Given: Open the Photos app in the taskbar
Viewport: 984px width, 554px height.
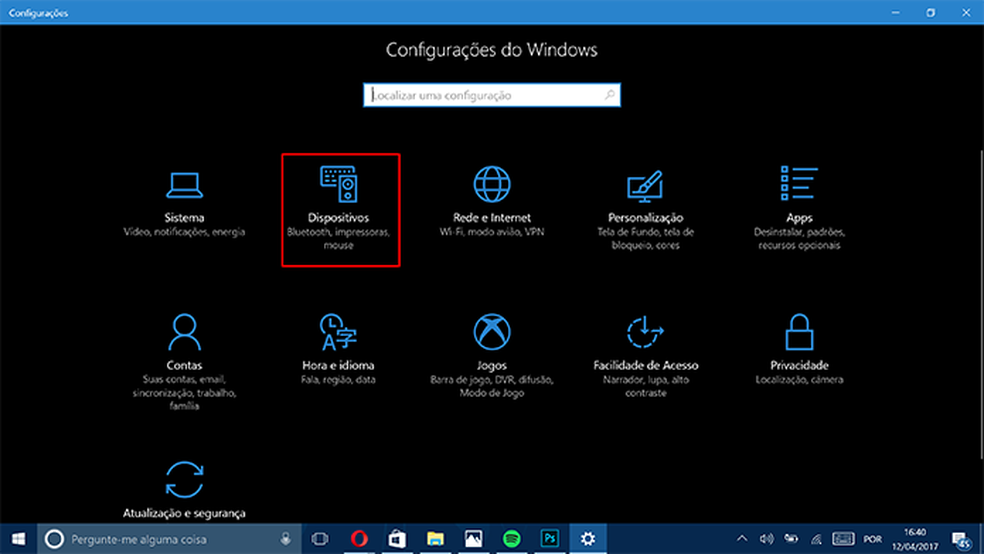Looking at the screenshot, I should click(x=474, y=539).
